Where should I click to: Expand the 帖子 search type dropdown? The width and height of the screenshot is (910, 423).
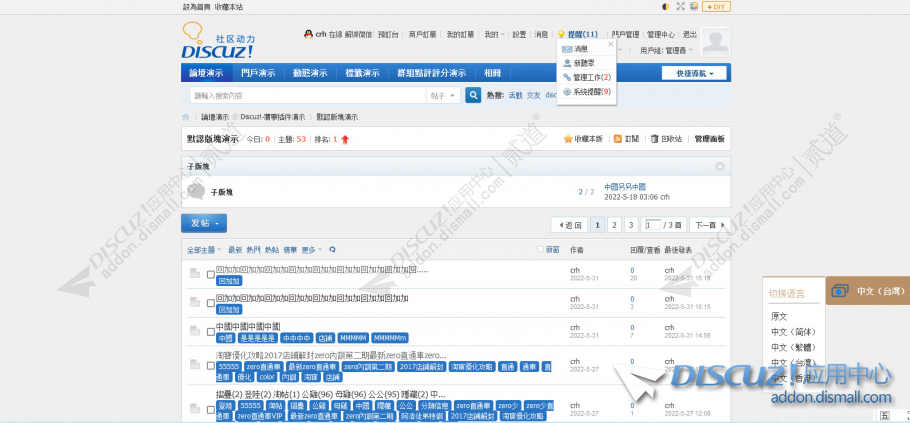click(x=444, y=96)
